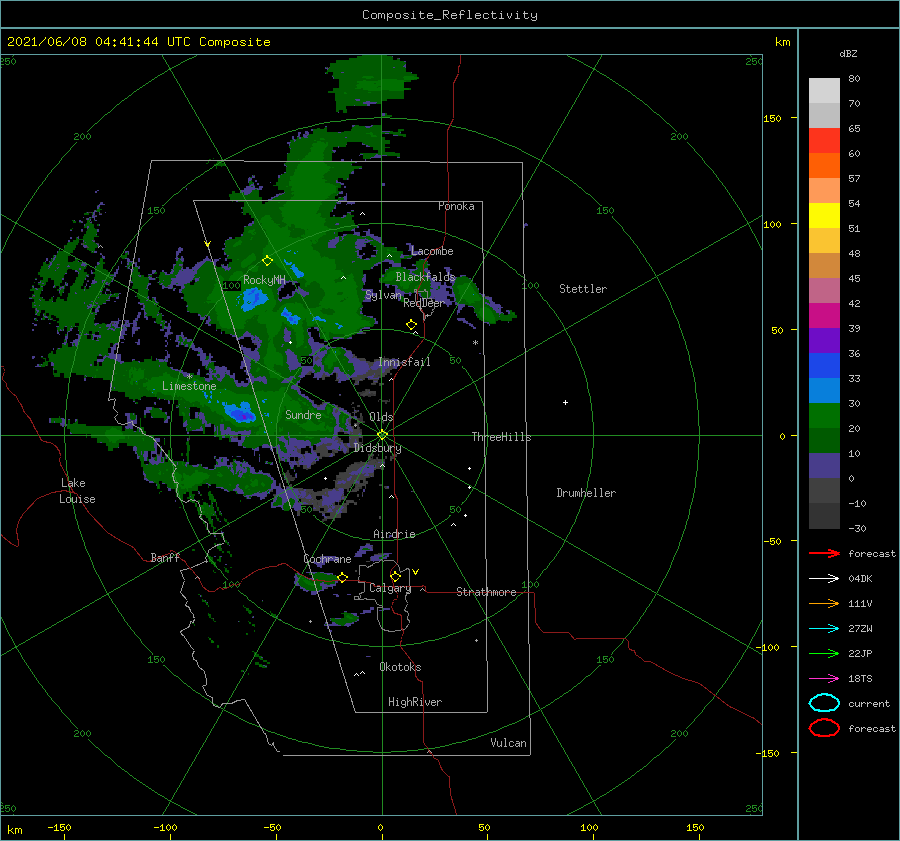This screenshot has height=841, width=900.
Task: Click the Drumheller label
Action: 586,493
